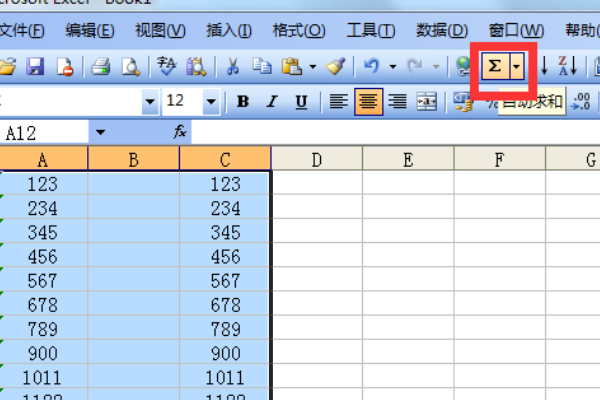
Task: Click the Open folder icon
Action: [7, 67]
